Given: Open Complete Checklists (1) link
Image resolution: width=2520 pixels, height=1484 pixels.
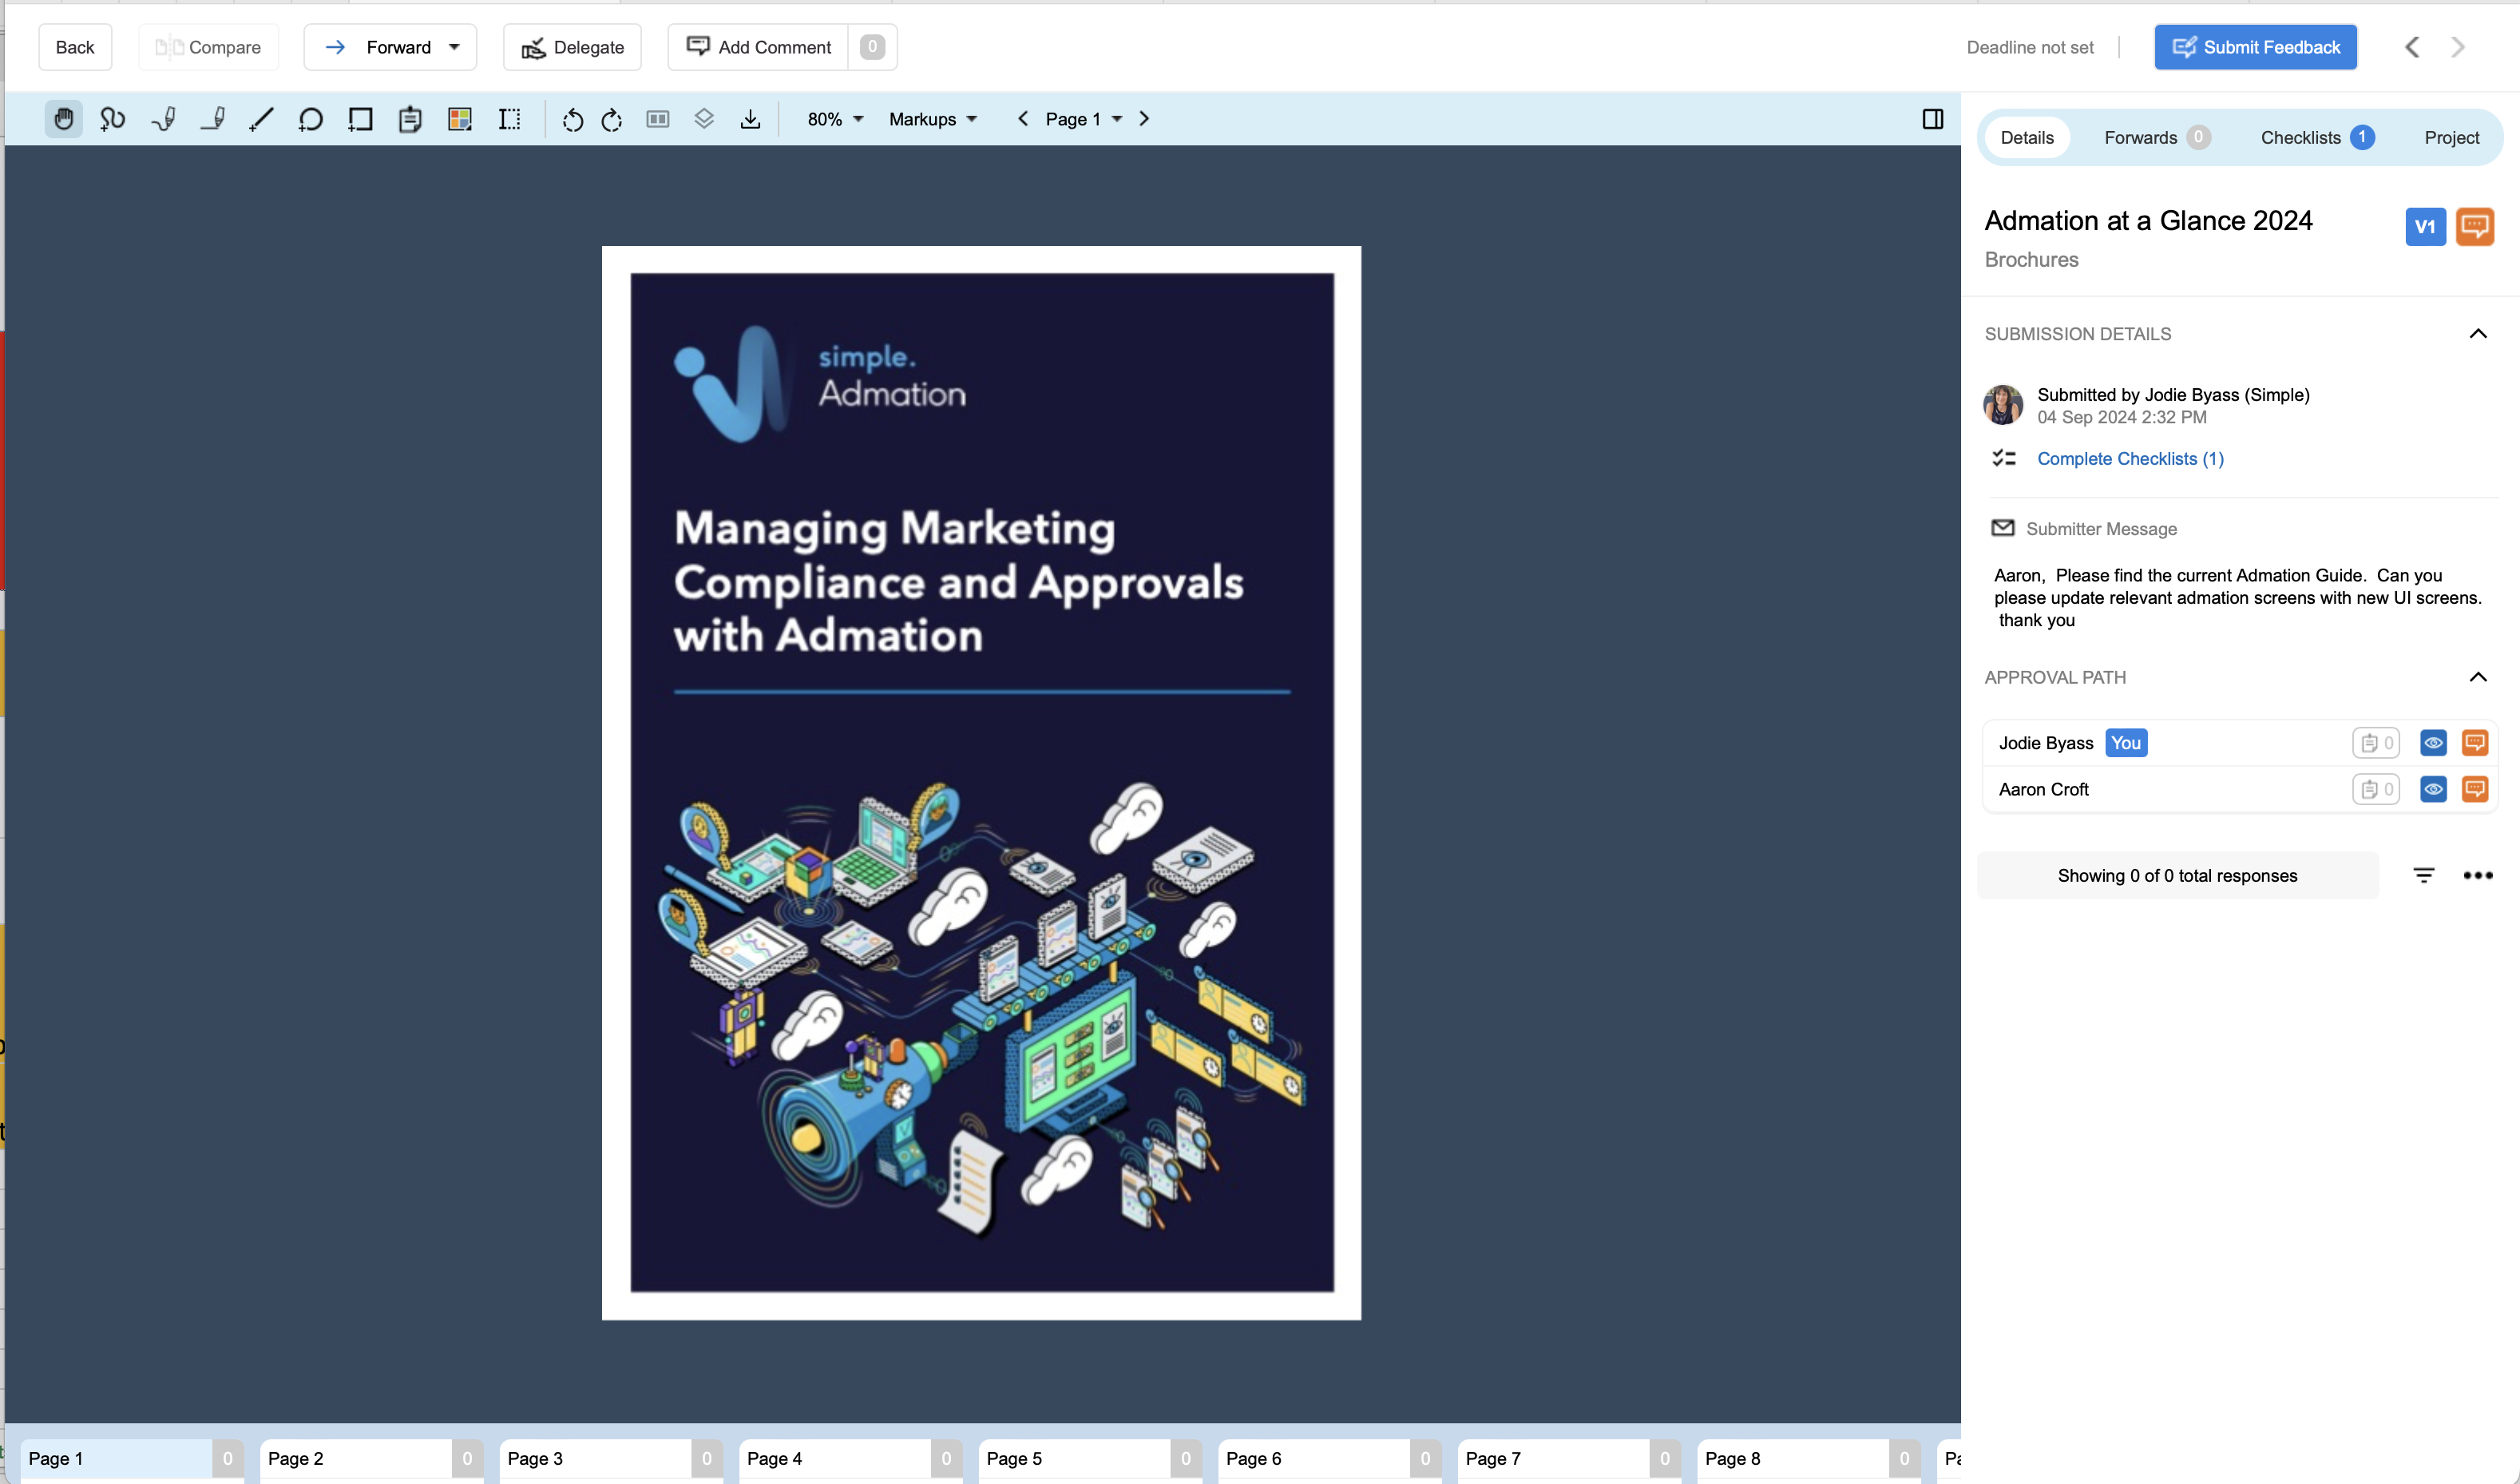Looking at the screenshot, I should click(x=2130, y=459).
